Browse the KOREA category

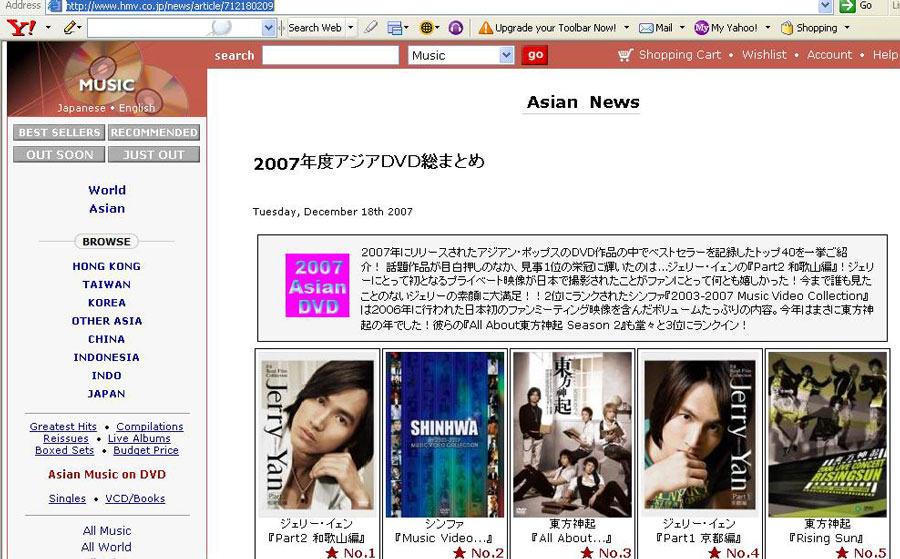point(106,303)
